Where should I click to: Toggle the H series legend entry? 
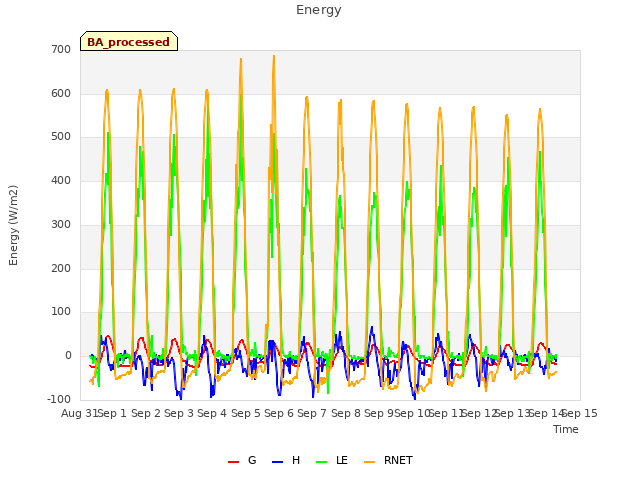286,460
